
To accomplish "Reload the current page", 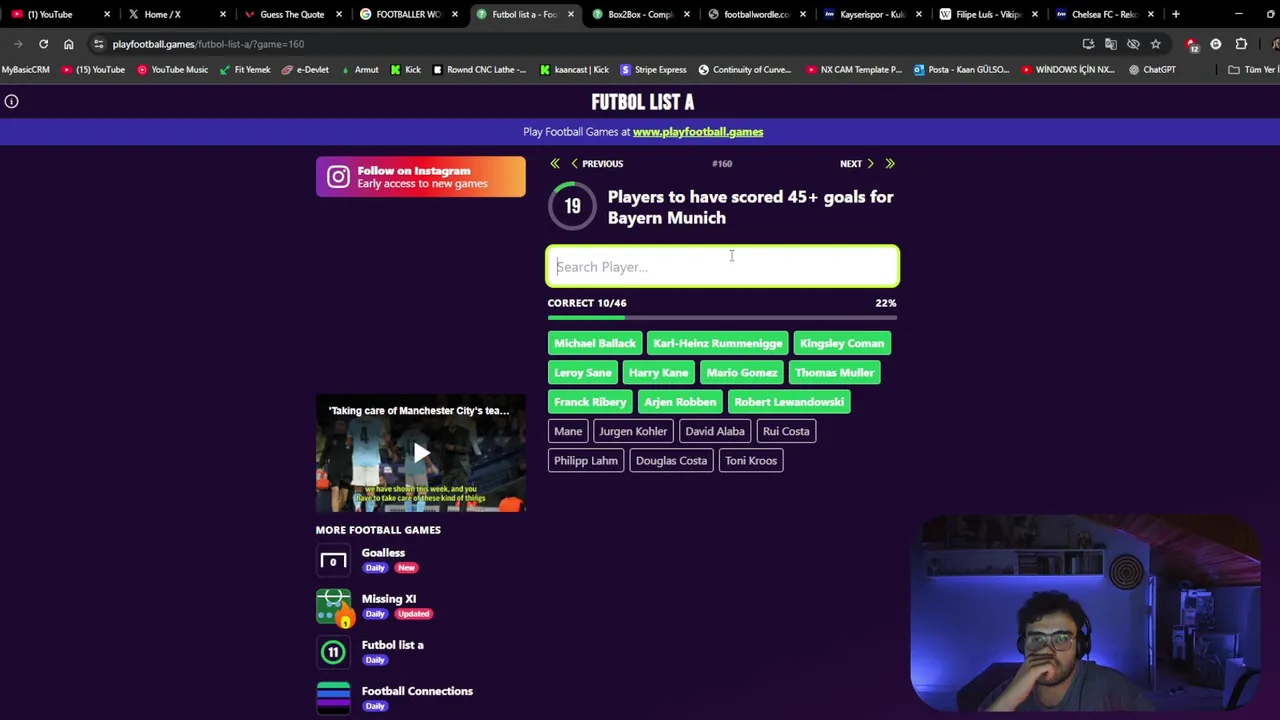I will (x=43, y=44).
